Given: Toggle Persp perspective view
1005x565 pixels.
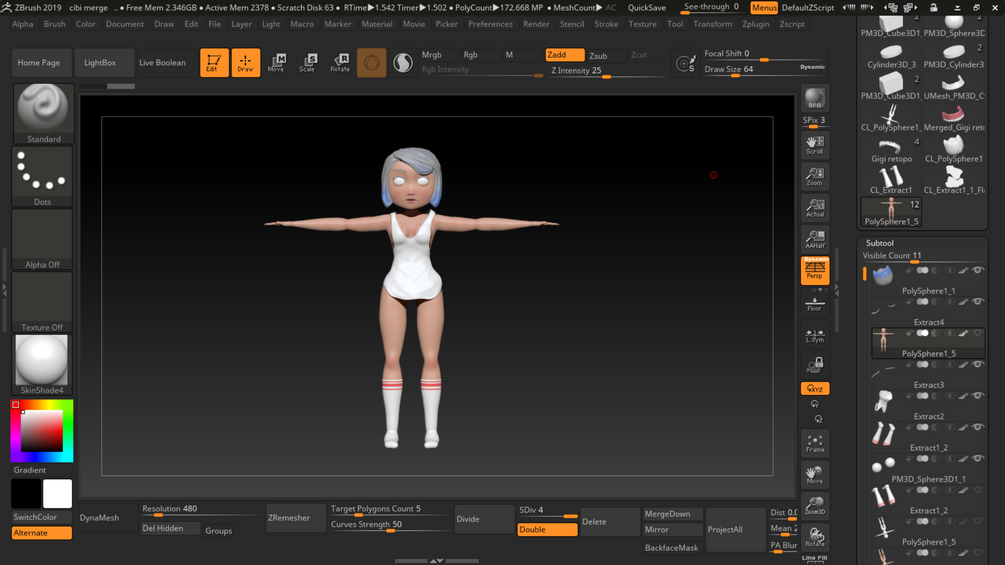Looking at the screenshot, I should coord(814,269).
